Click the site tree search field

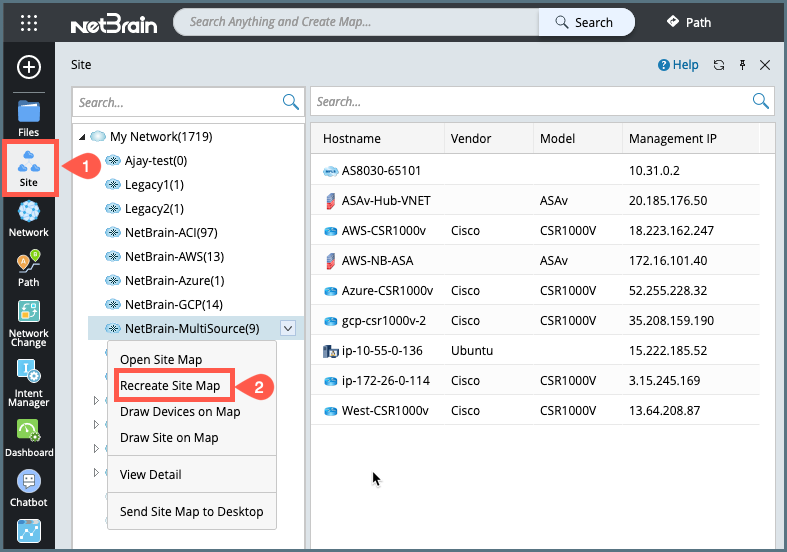coord(178,101)
